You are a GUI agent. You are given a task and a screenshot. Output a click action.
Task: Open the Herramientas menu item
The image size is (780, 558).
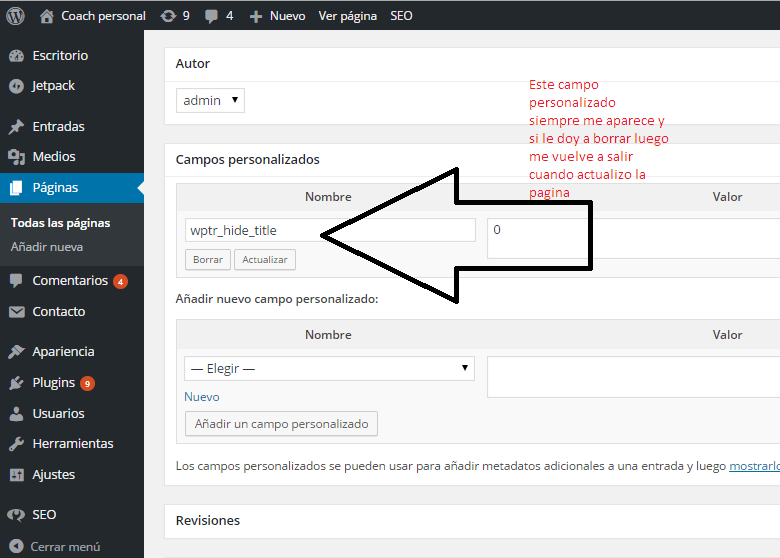pos(72,444)
